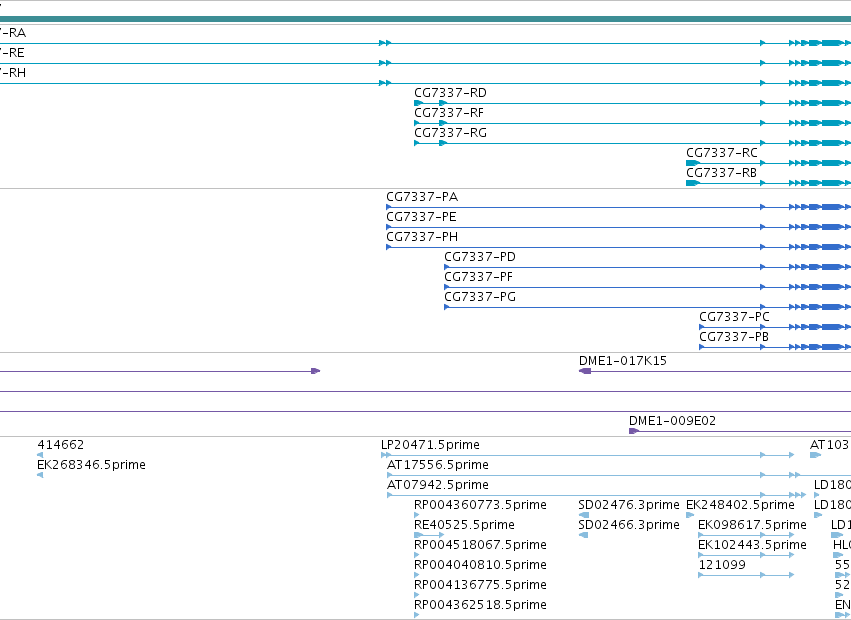The width and height of the screenshot is (851, 620).
Task: Select EST RP004360773.5prime
Action: (480, 505)
